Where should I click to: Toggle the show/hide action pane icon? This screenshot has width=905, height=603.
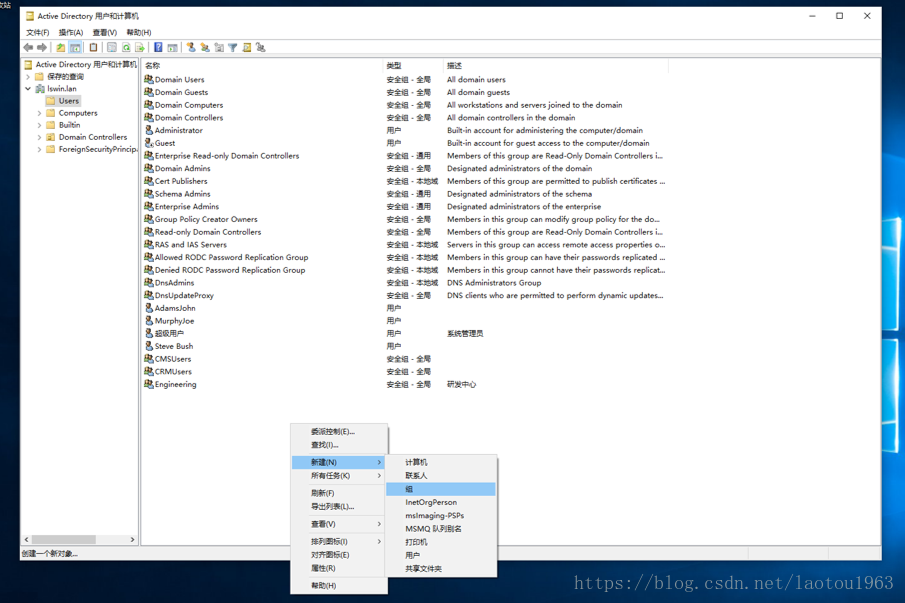point(172,47)
